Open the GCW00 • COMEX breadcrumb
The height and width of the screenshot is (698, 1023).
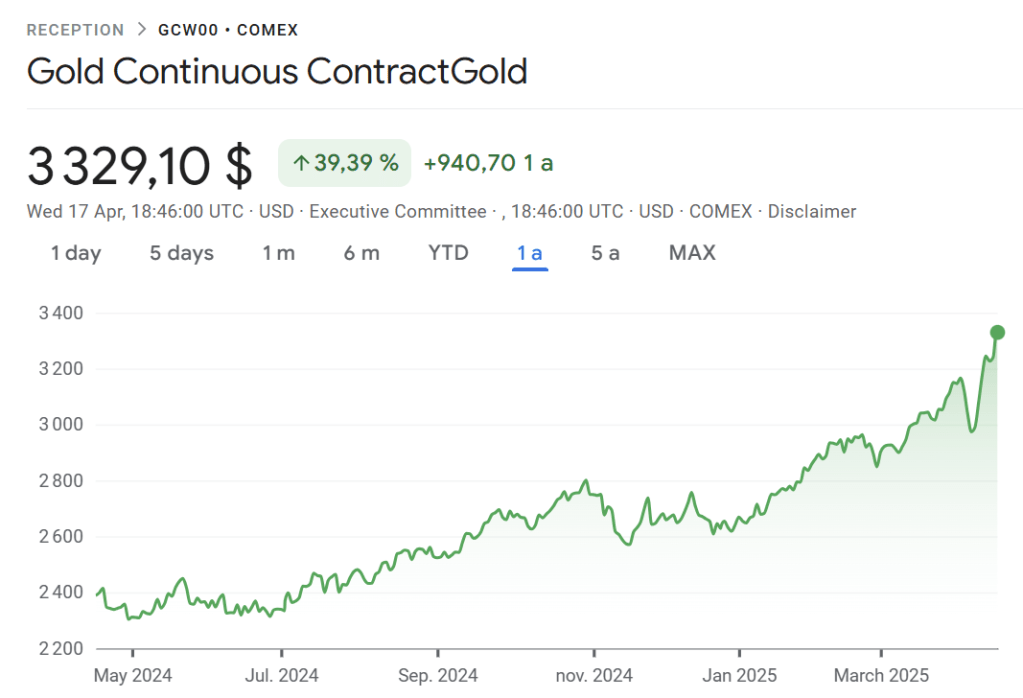(x=228, y=30)
